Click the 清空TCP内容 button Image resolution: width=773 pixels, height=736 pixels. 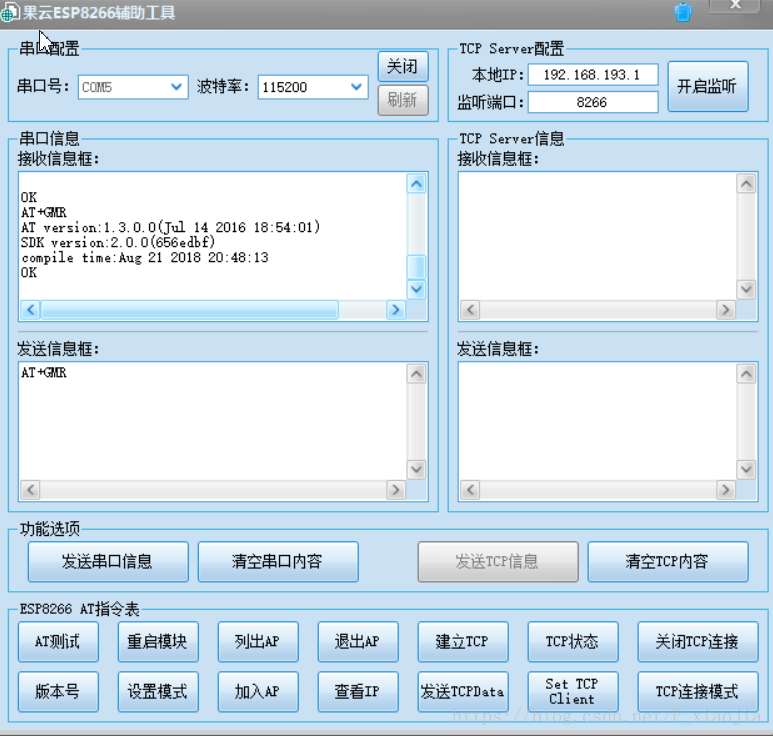[668, 561]
